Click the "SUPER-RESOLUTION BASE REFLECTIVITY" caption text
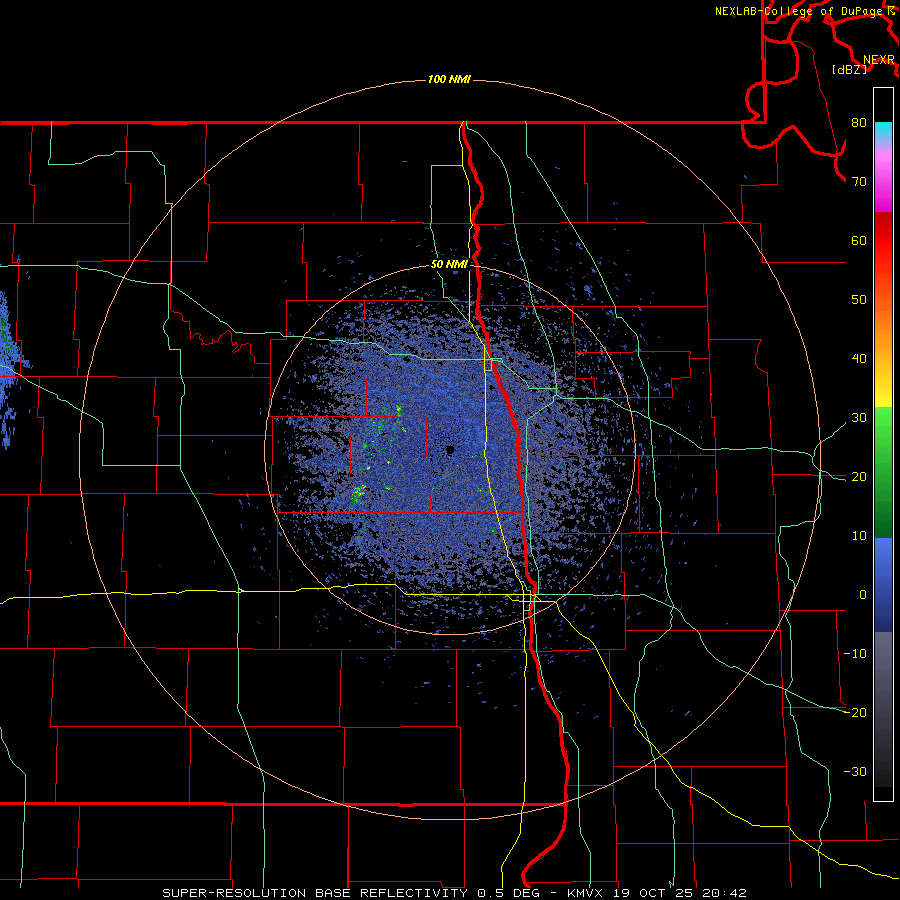The height and width of the screenshot is (900, 900). [x=315, y=893]
